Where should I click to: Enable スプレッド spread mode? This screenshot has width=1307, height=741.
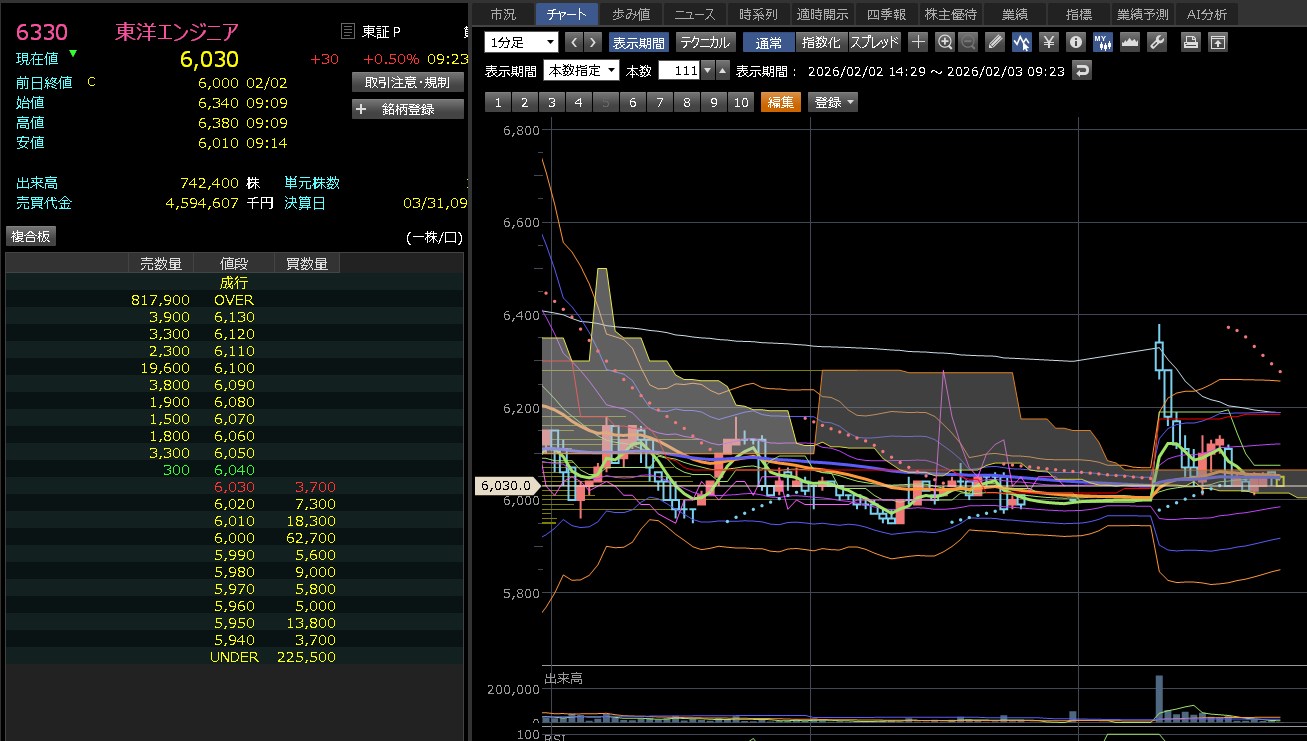875,42
